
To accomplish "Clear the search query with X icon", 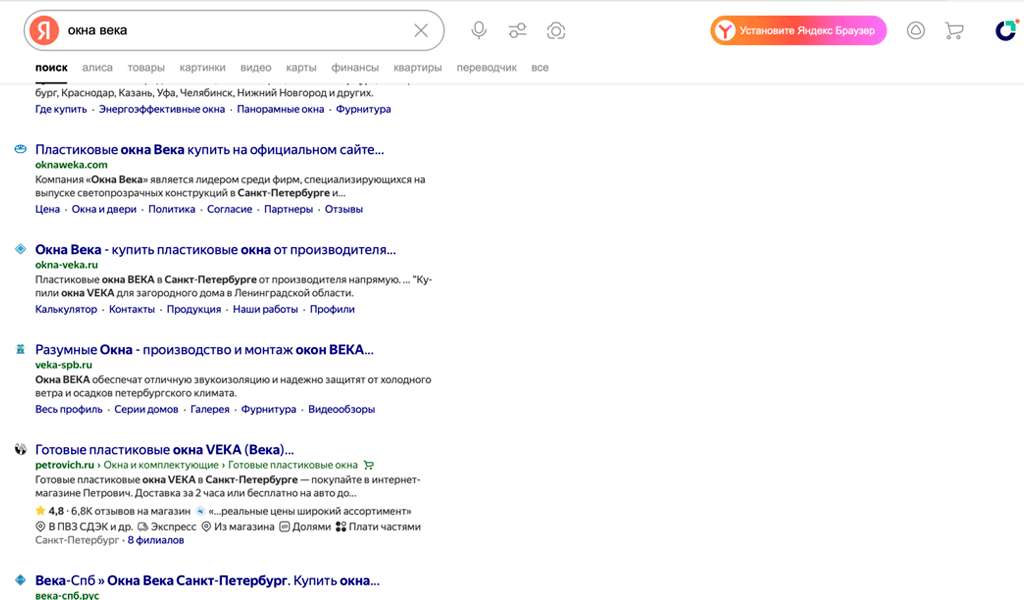I will 421,31.
